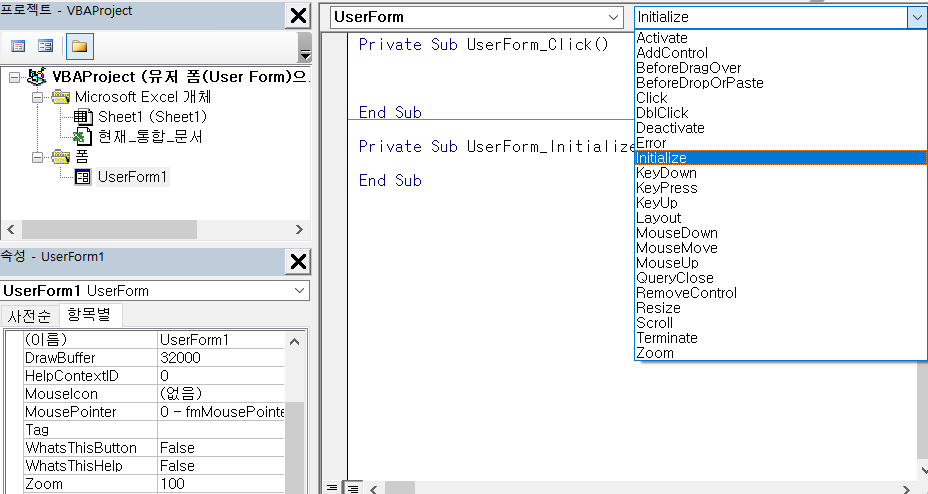Click project pane scroll left arrow
Viewport: 928px width, 494px height.
11,230
